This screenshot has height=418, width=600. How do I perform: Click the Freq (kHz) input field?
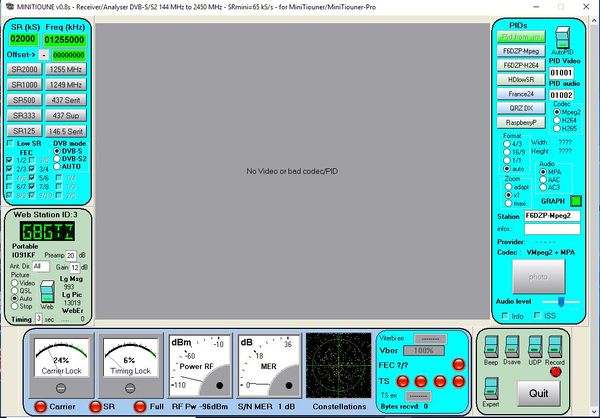[66, 40]
